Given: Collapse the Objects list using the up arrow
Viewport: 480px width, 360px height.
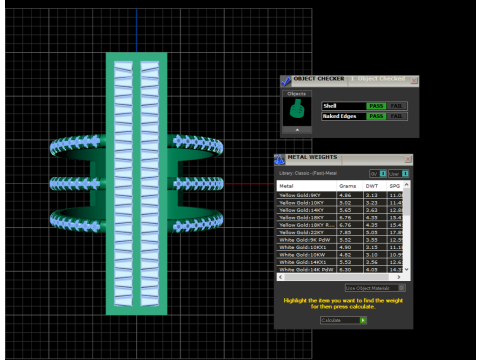Looking at the screenshot, I should [x=297, y=130].
